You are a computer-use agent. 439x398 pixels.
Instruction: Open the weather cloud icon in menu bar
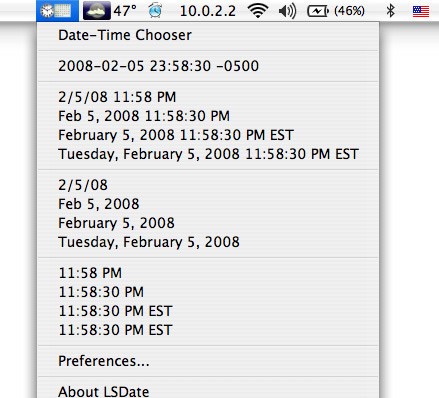[x=97, y=11]
